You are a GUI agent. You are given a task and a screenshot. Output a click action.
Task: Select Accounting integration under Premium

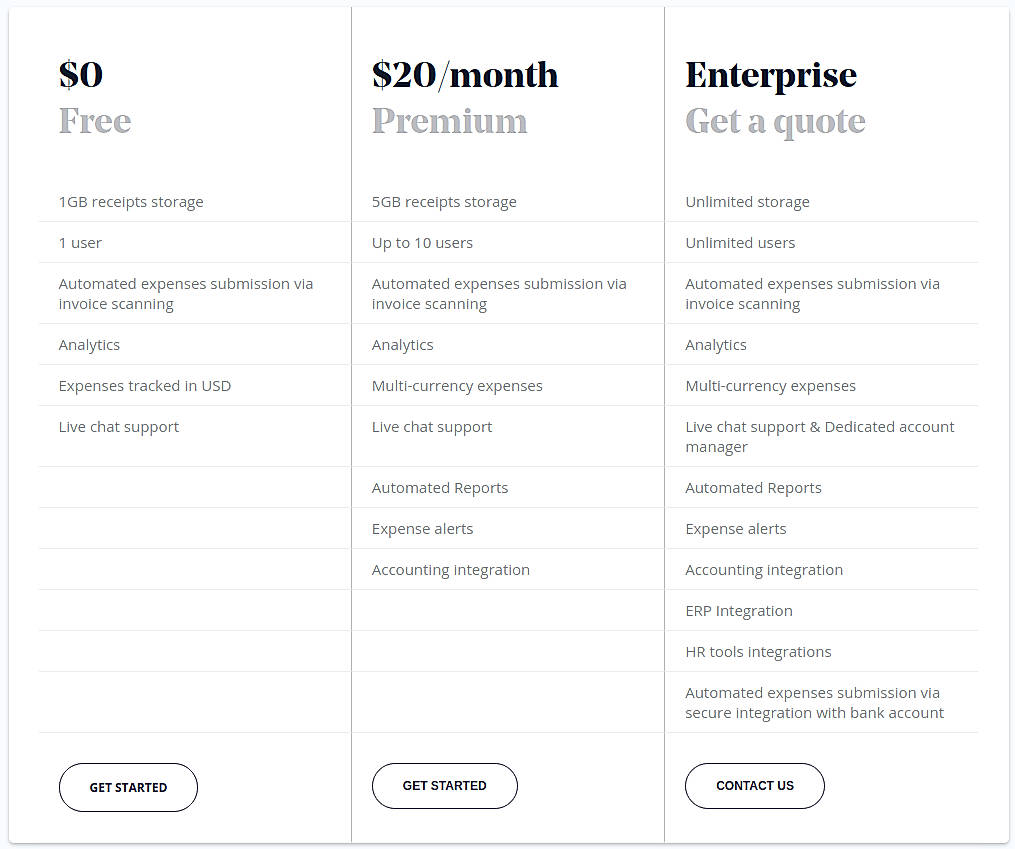coord(450,569)
